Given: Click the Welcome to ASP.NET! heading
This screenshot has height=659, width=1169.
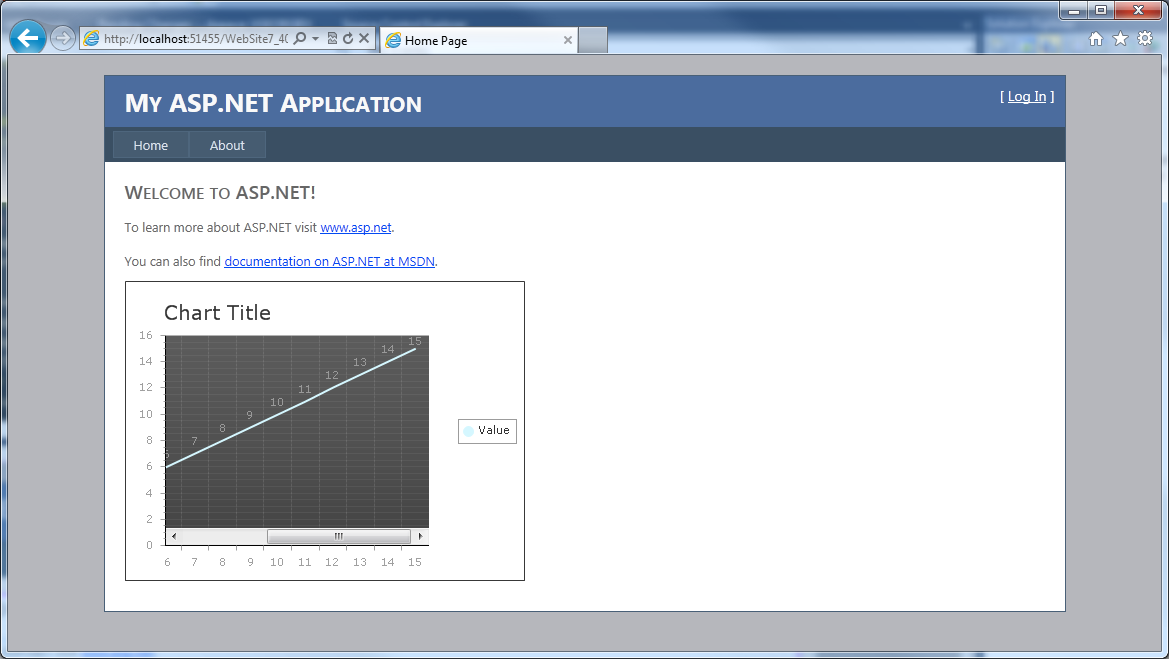Looking at the screenshot, I should coord(220,192).
